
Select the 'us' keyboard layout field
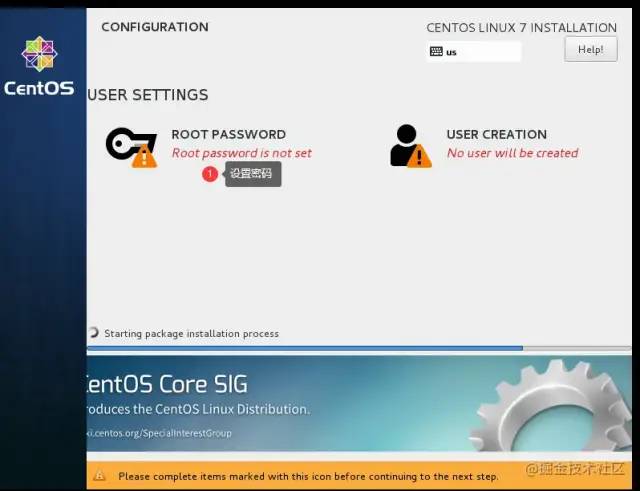[473, 52]
